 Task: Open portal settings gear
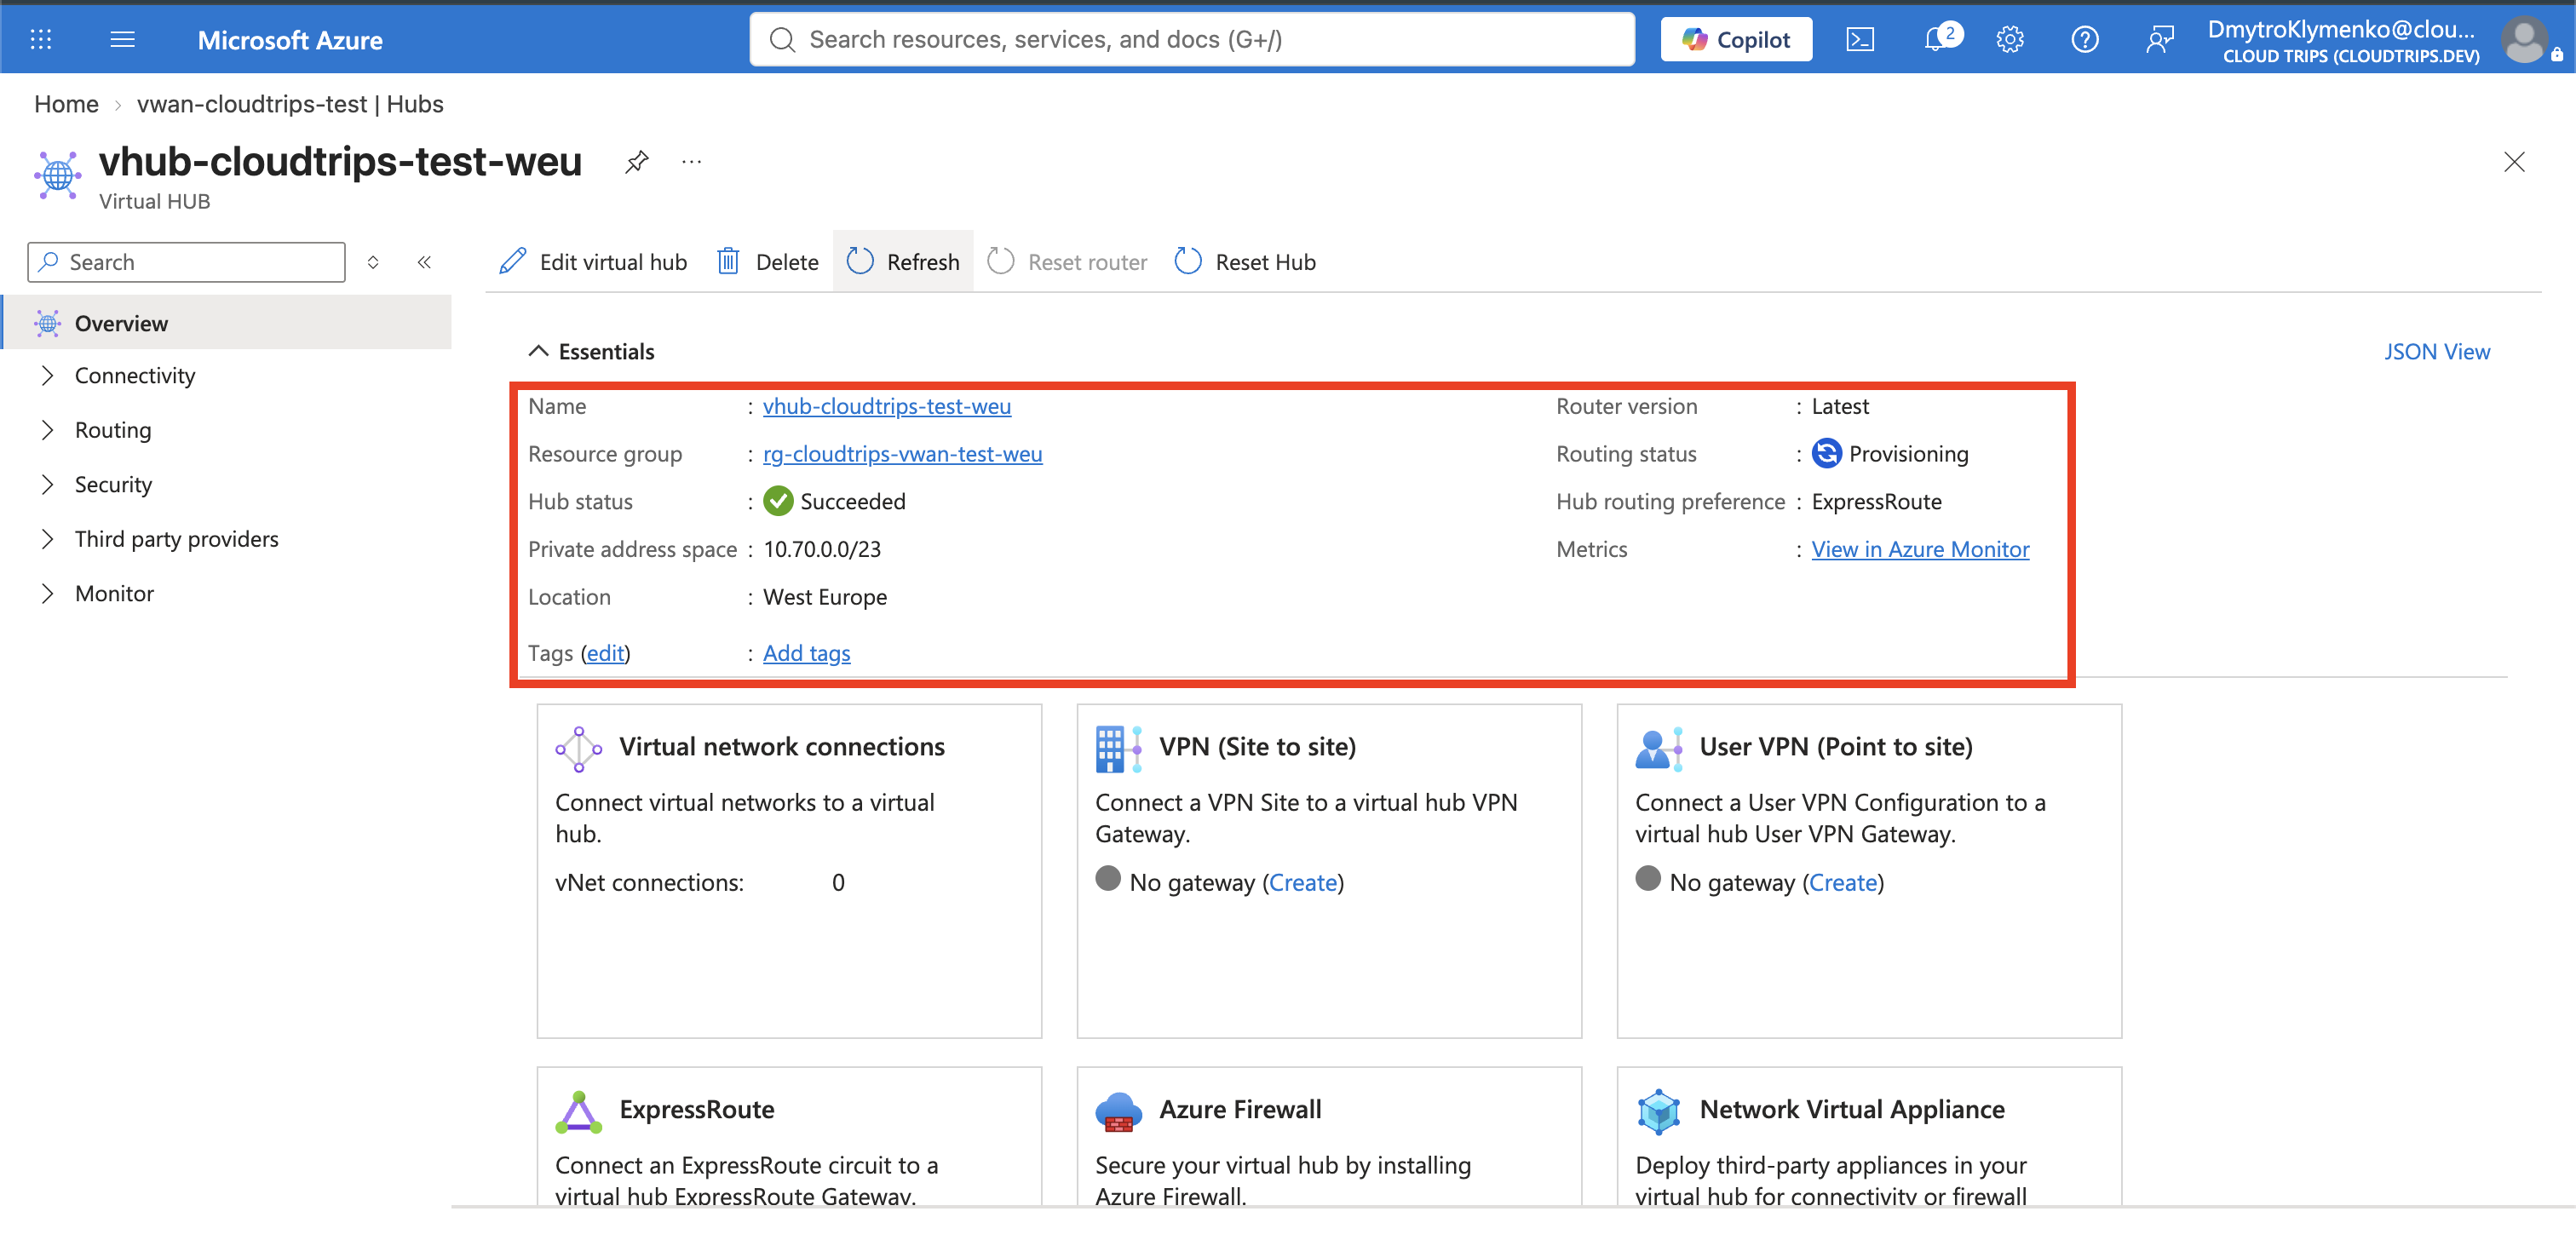pos(2010,39)
